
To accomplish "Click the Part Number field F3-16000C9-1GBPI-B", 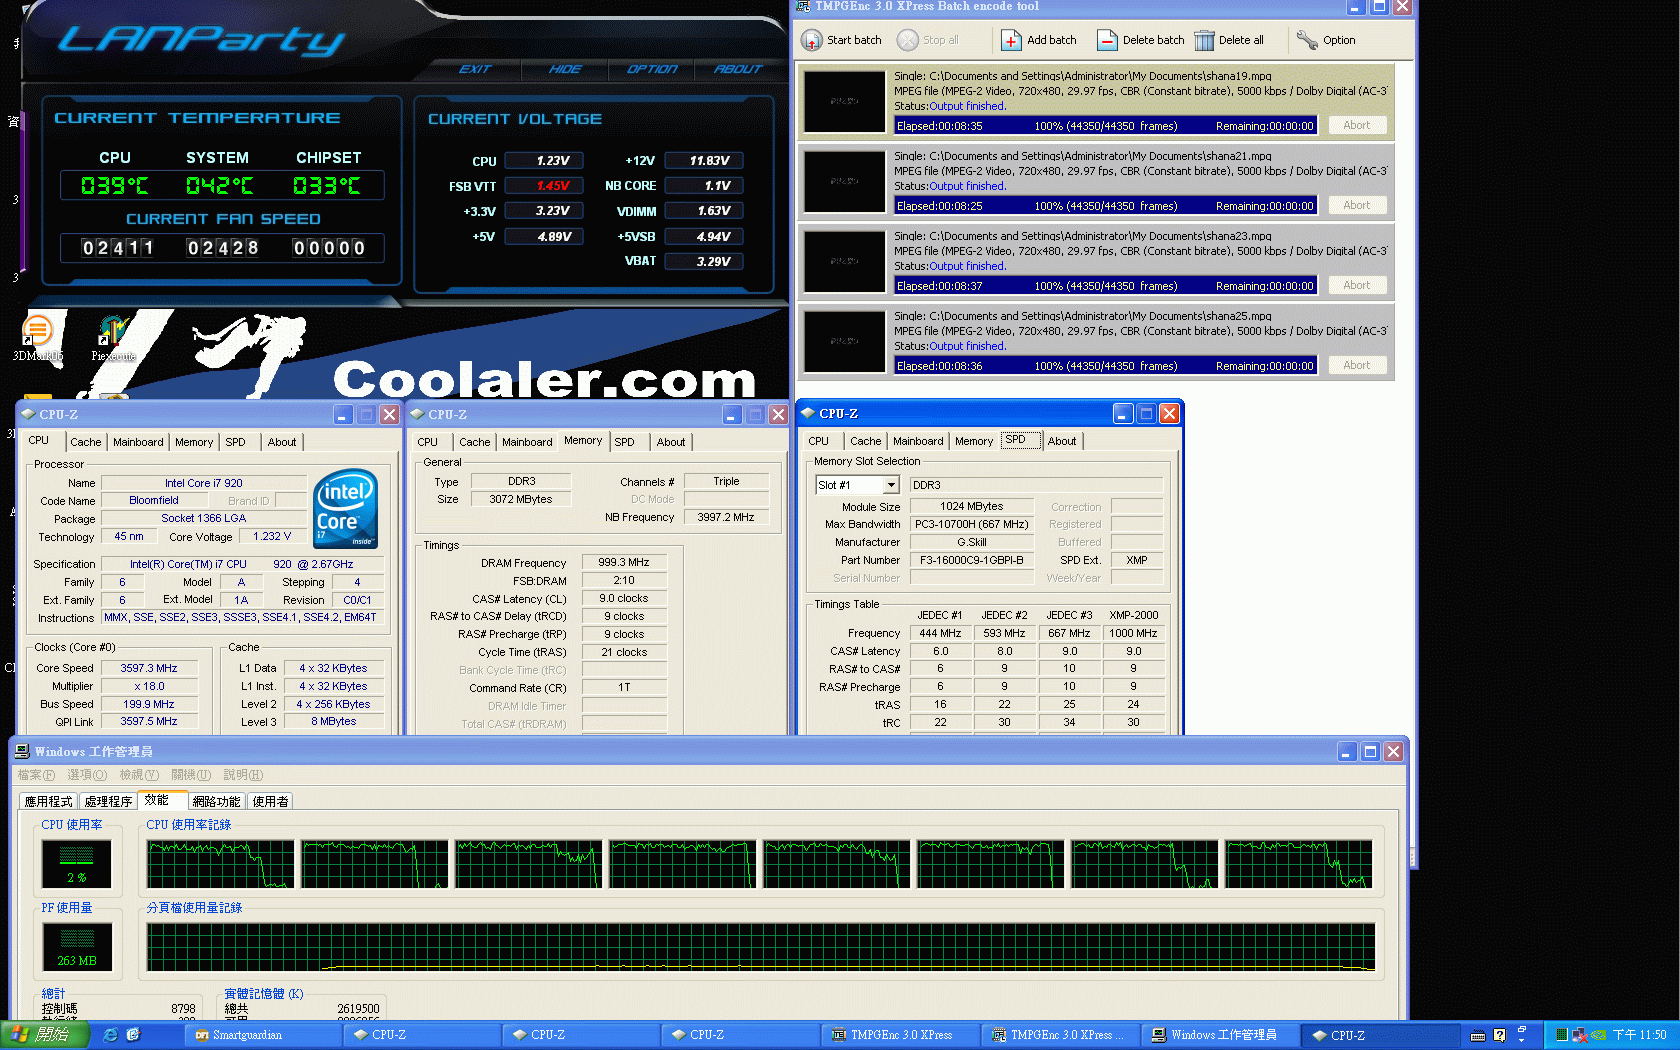I will pyautogui.click(x=972, y=560).
